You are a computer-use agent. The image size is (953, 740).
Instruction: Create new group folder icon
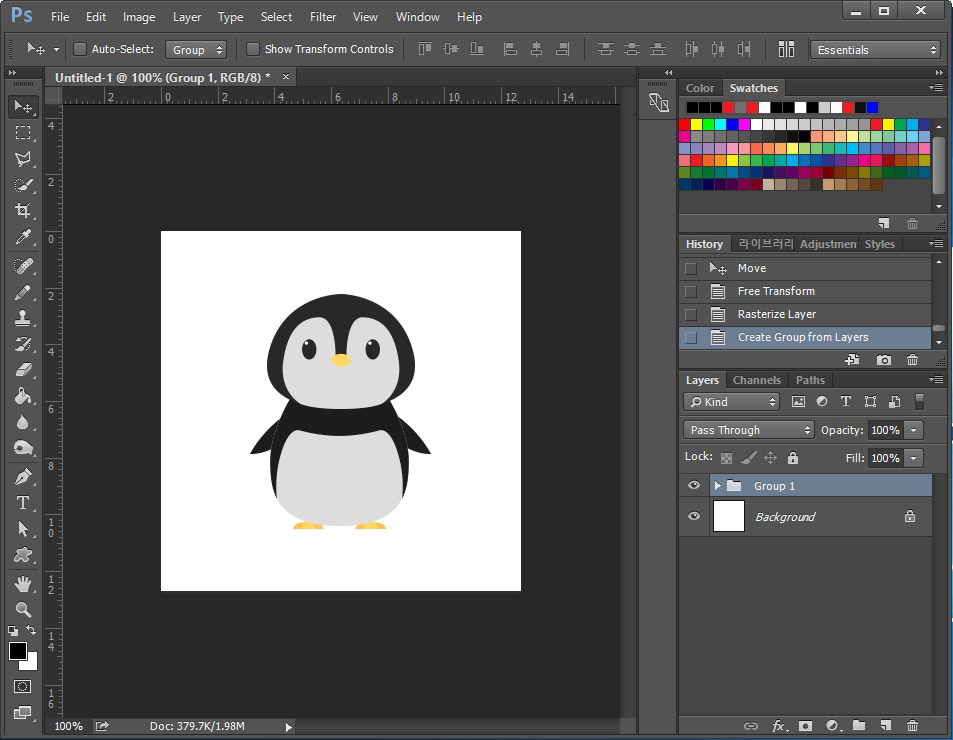(x=859, y=725)
